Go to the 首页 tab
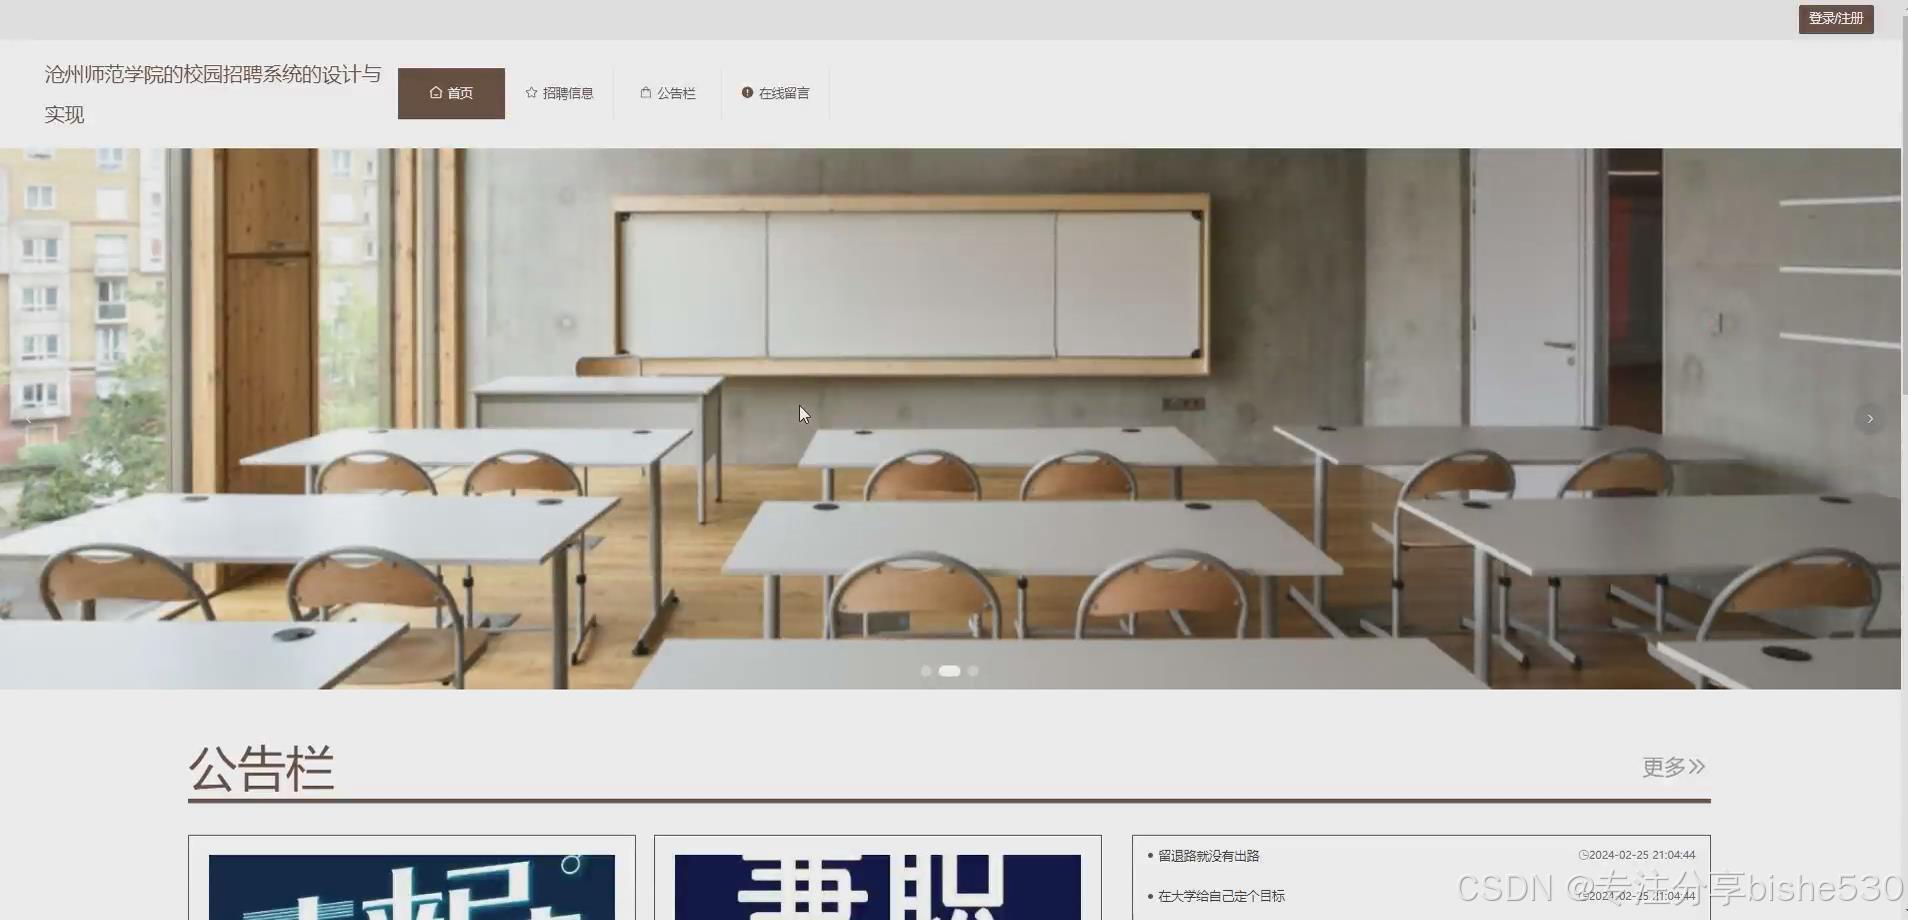This screenshot has width=1908, height=920. pyautogui.click(x=451, y=93)
